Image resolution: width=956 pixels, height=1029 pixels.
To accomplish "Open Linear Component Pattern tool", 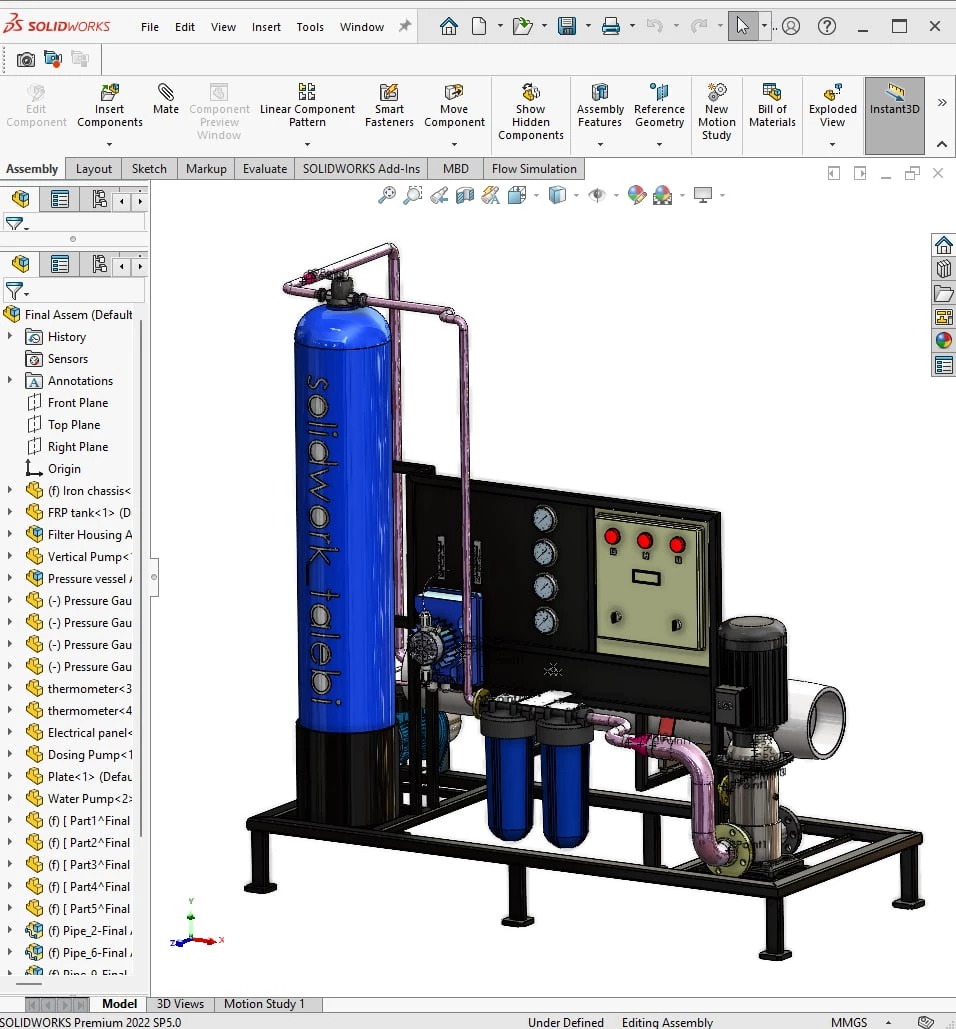I will point(307,105).
